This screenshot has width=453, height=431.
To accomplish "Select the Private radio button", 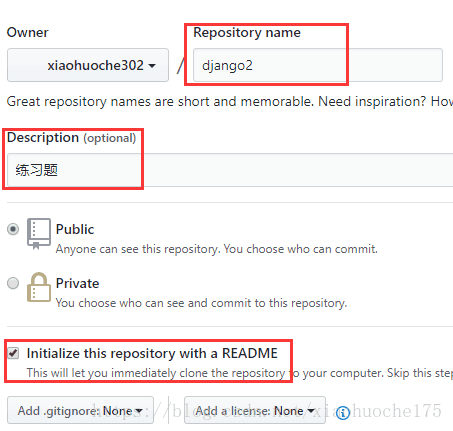I will coord(13,283).
